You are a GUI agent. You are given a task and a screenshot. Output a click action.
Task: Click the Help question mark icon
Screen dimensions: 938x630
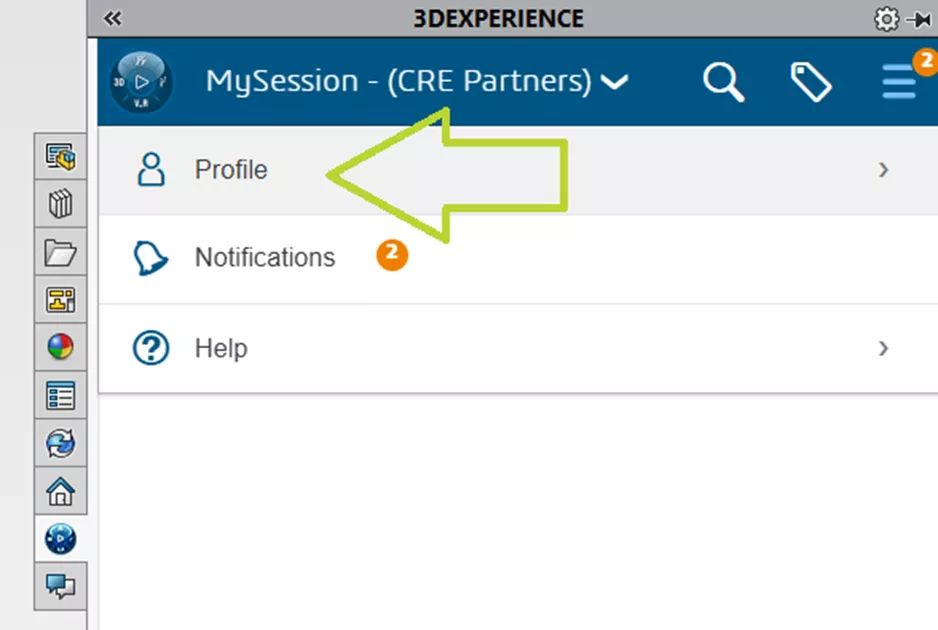click(x=151, y=348)
